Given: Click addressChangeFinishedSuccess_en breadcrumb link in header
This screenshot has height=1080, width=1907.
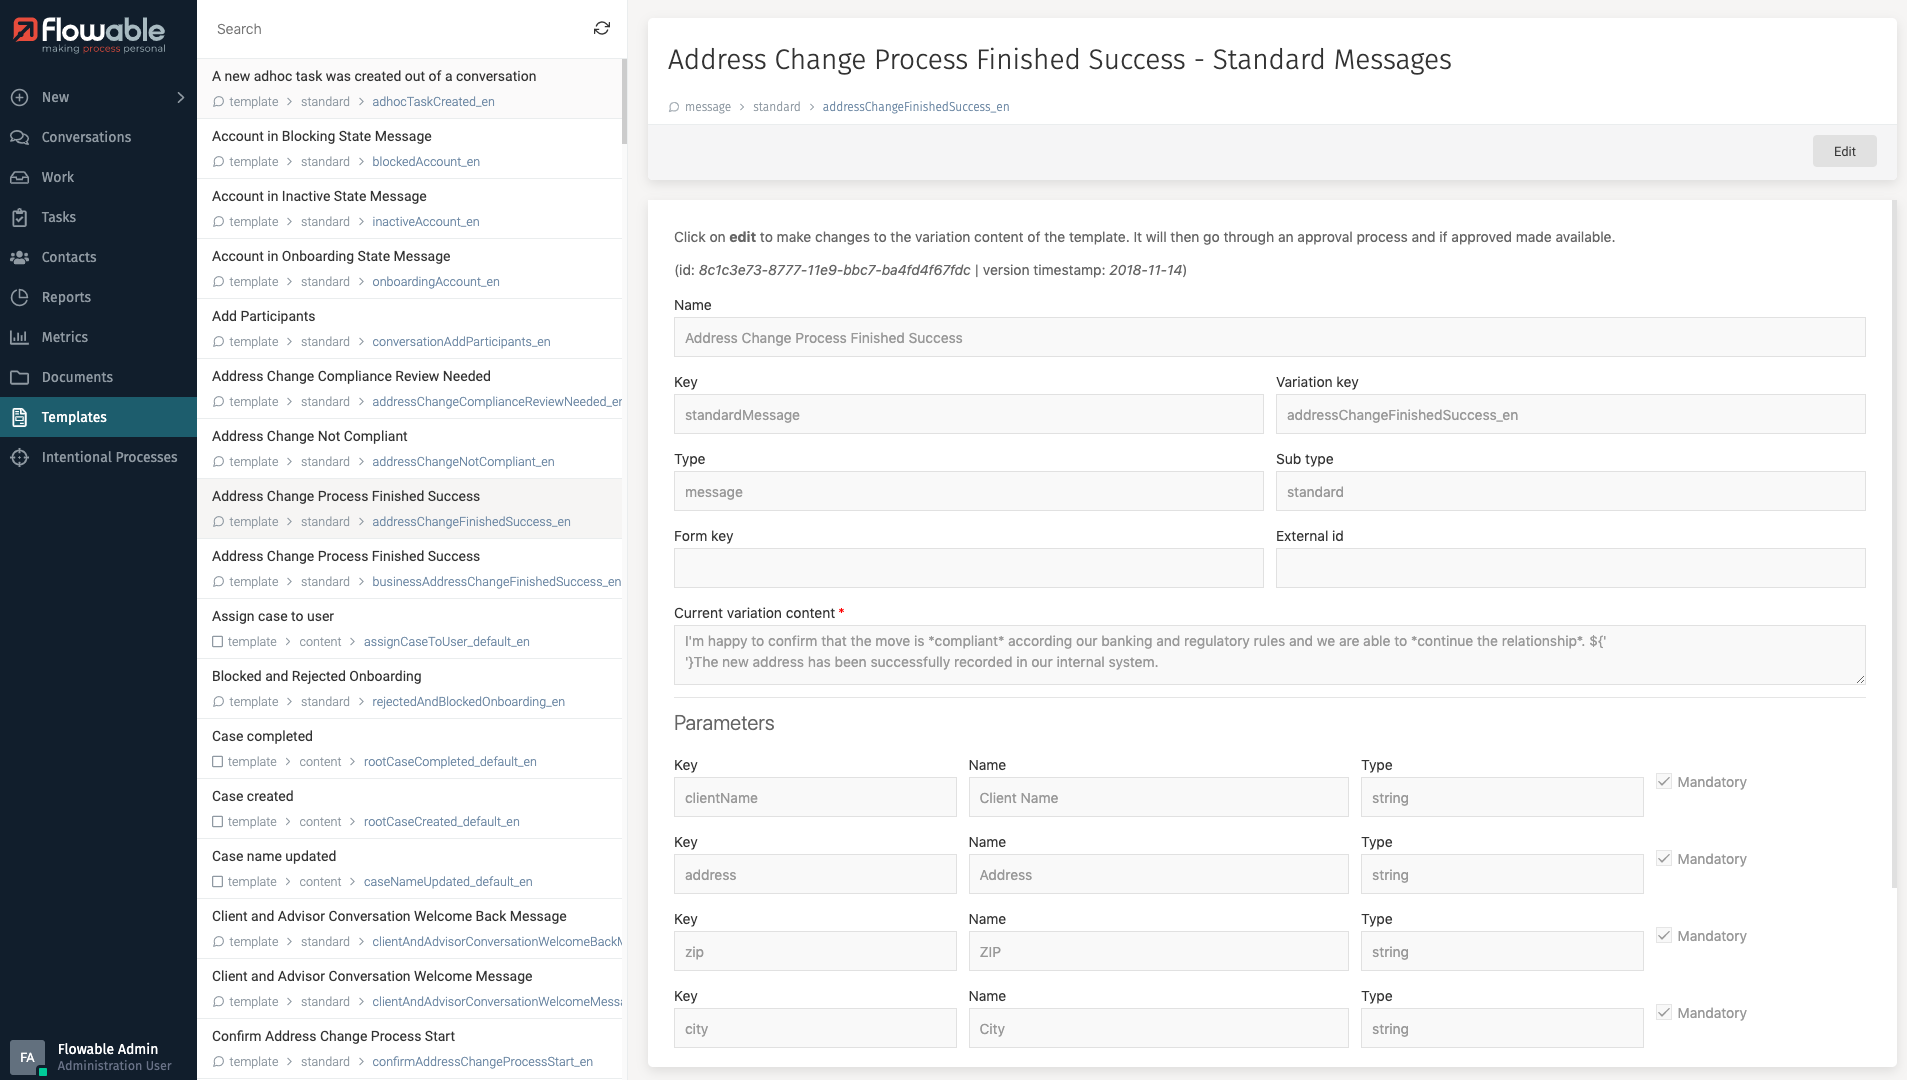Looking at the screenshot, I should (x=915, y=107).
